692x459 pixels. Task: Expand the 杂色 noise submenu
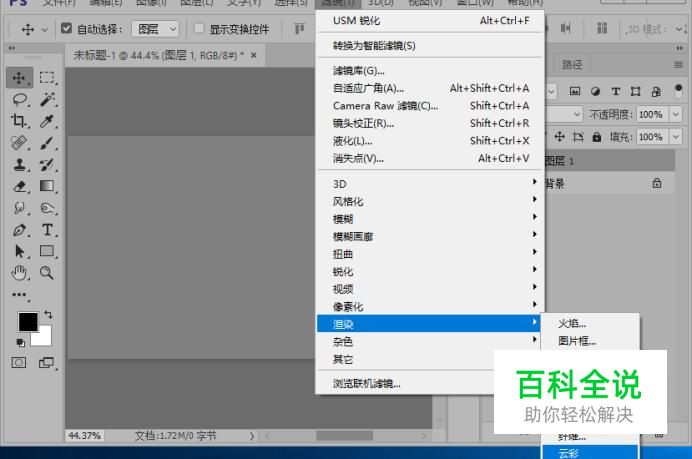coord(430,342)
